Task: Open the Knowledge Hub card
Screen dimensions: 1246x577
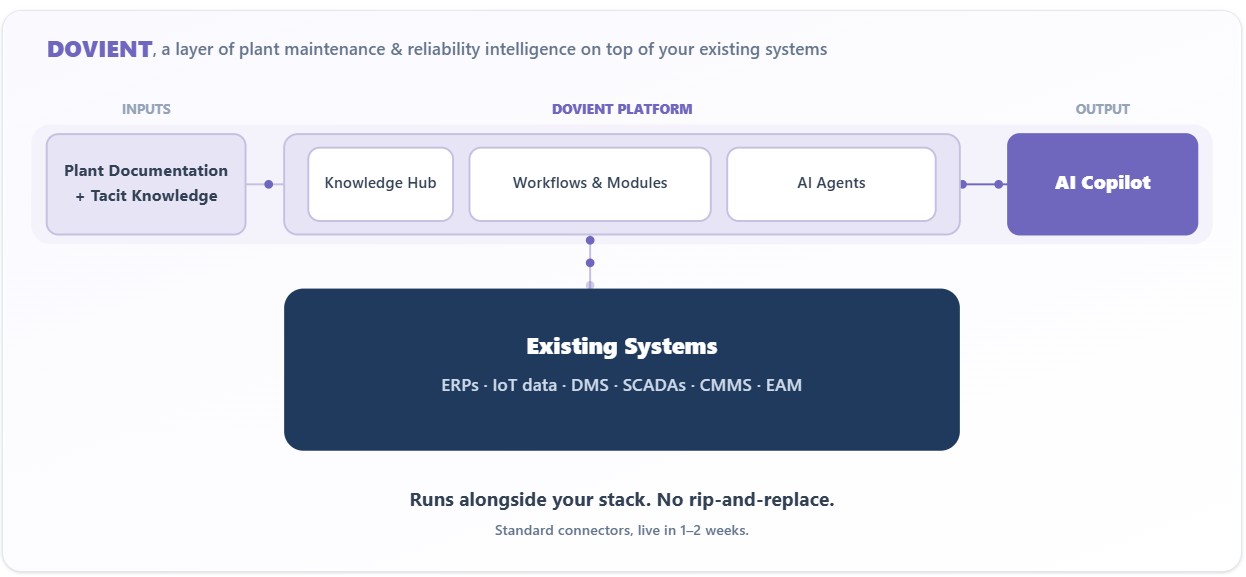Action: coord(381,184)
